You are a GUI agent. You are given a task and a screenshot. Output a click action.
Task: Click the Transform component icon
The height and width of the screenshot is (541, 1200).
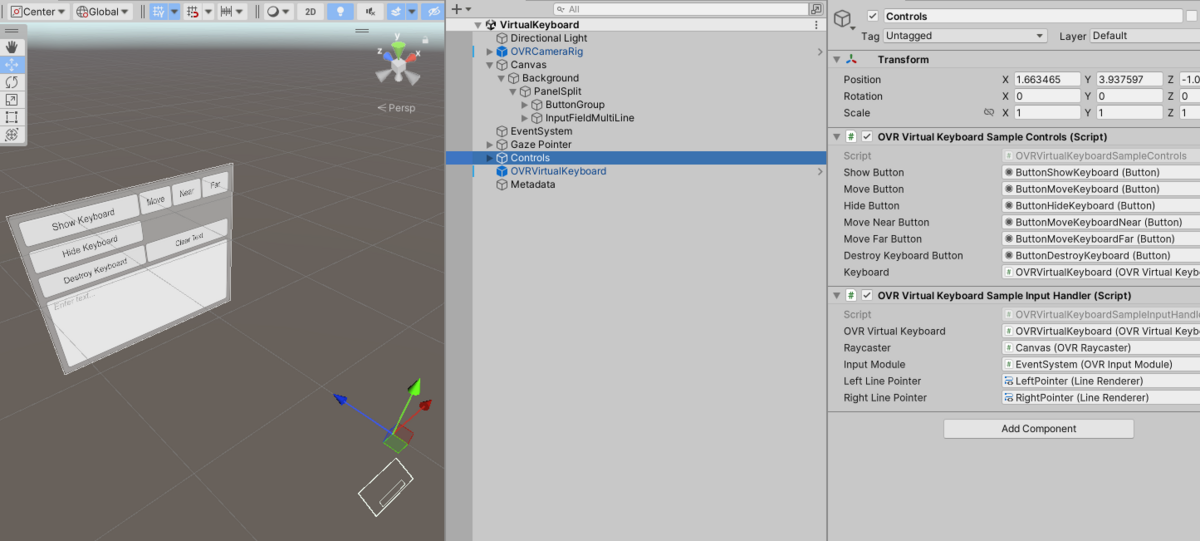(x=850, y=60)
